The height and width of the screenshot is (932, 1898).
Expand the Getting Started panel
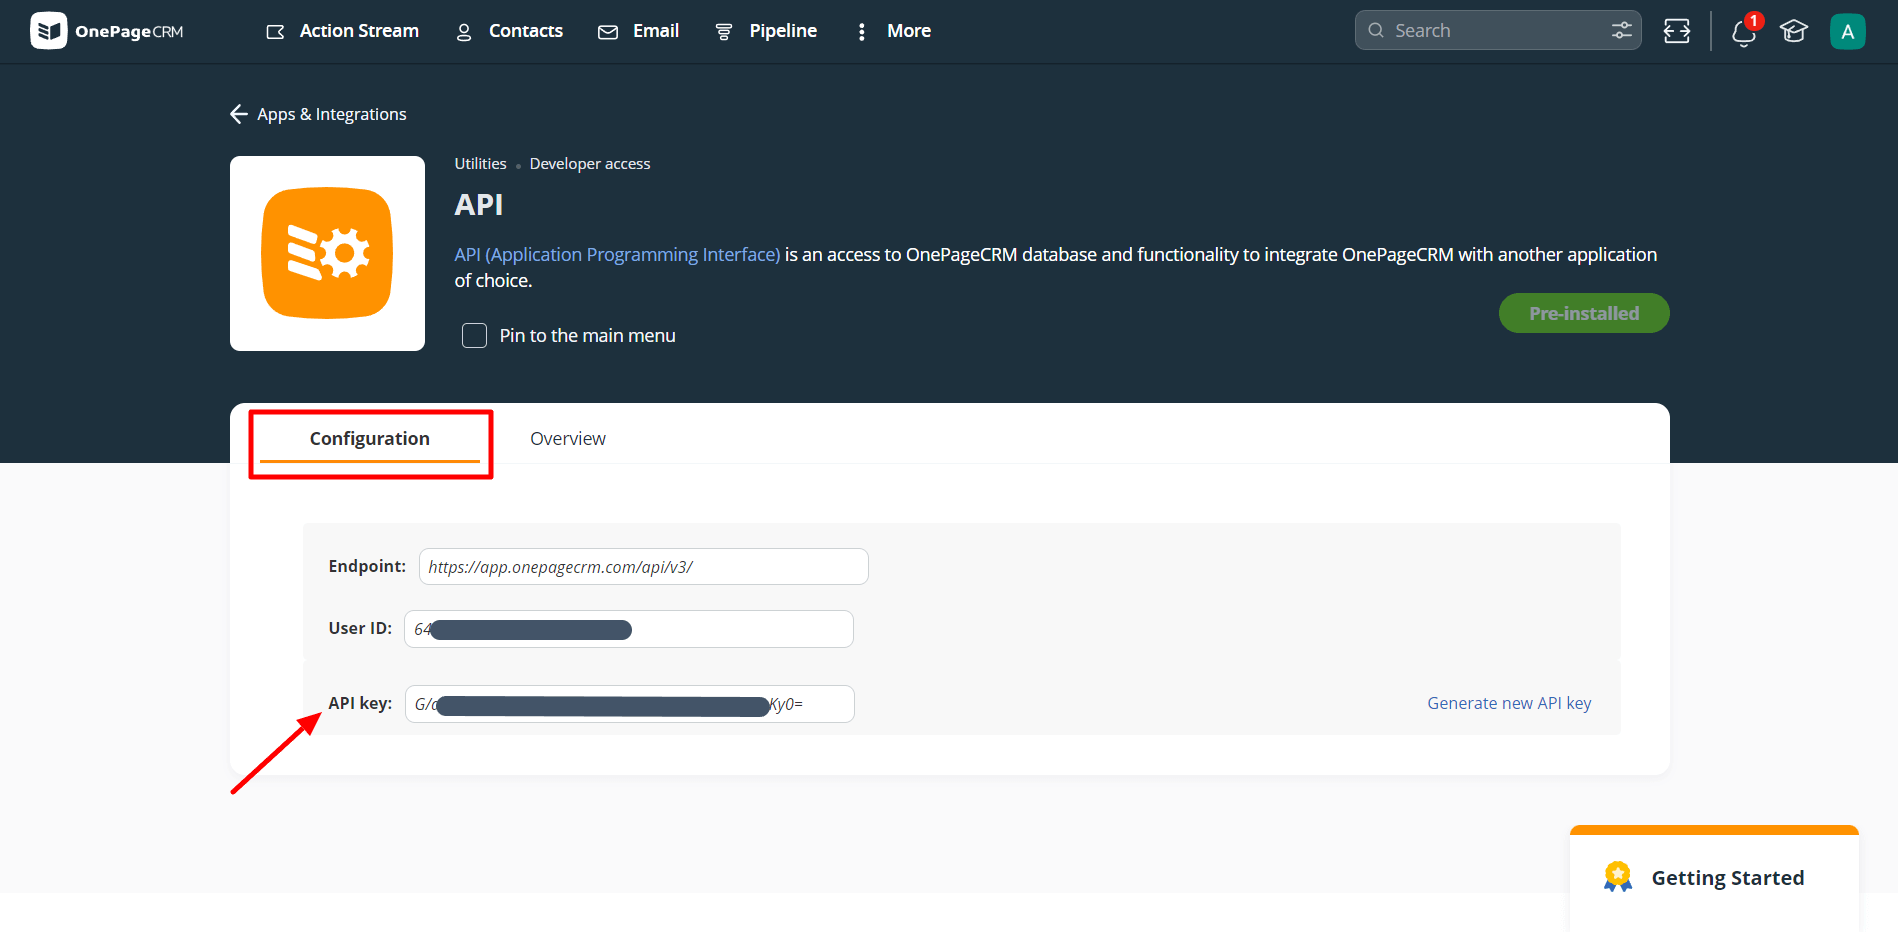(1727, 877)
